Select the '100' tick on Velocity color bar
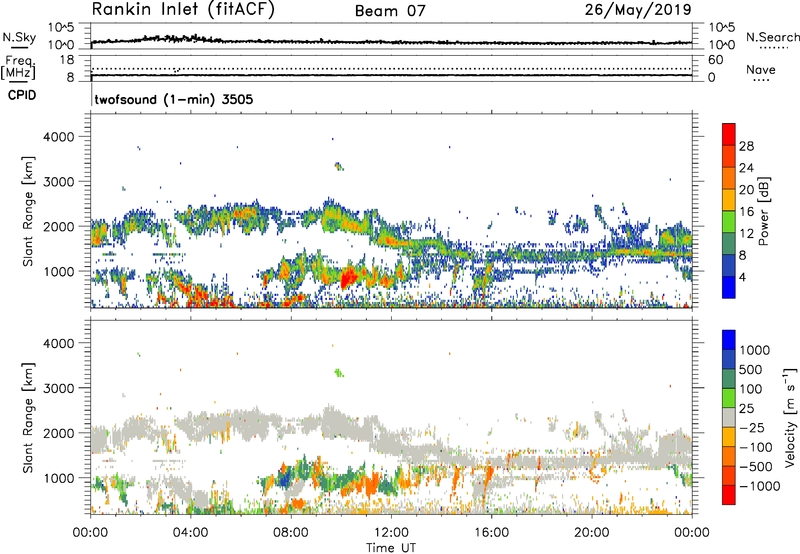The width and height of the screenshot is (800, 554). point(750,389)
